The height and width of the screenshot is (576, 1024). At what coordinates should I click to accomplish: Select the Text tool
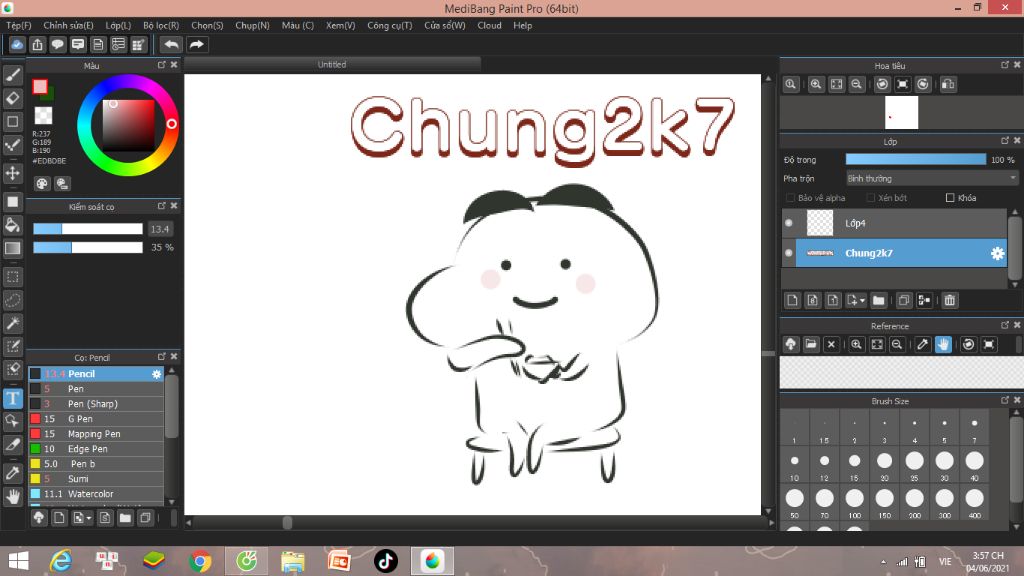click(x=12, y=398)
